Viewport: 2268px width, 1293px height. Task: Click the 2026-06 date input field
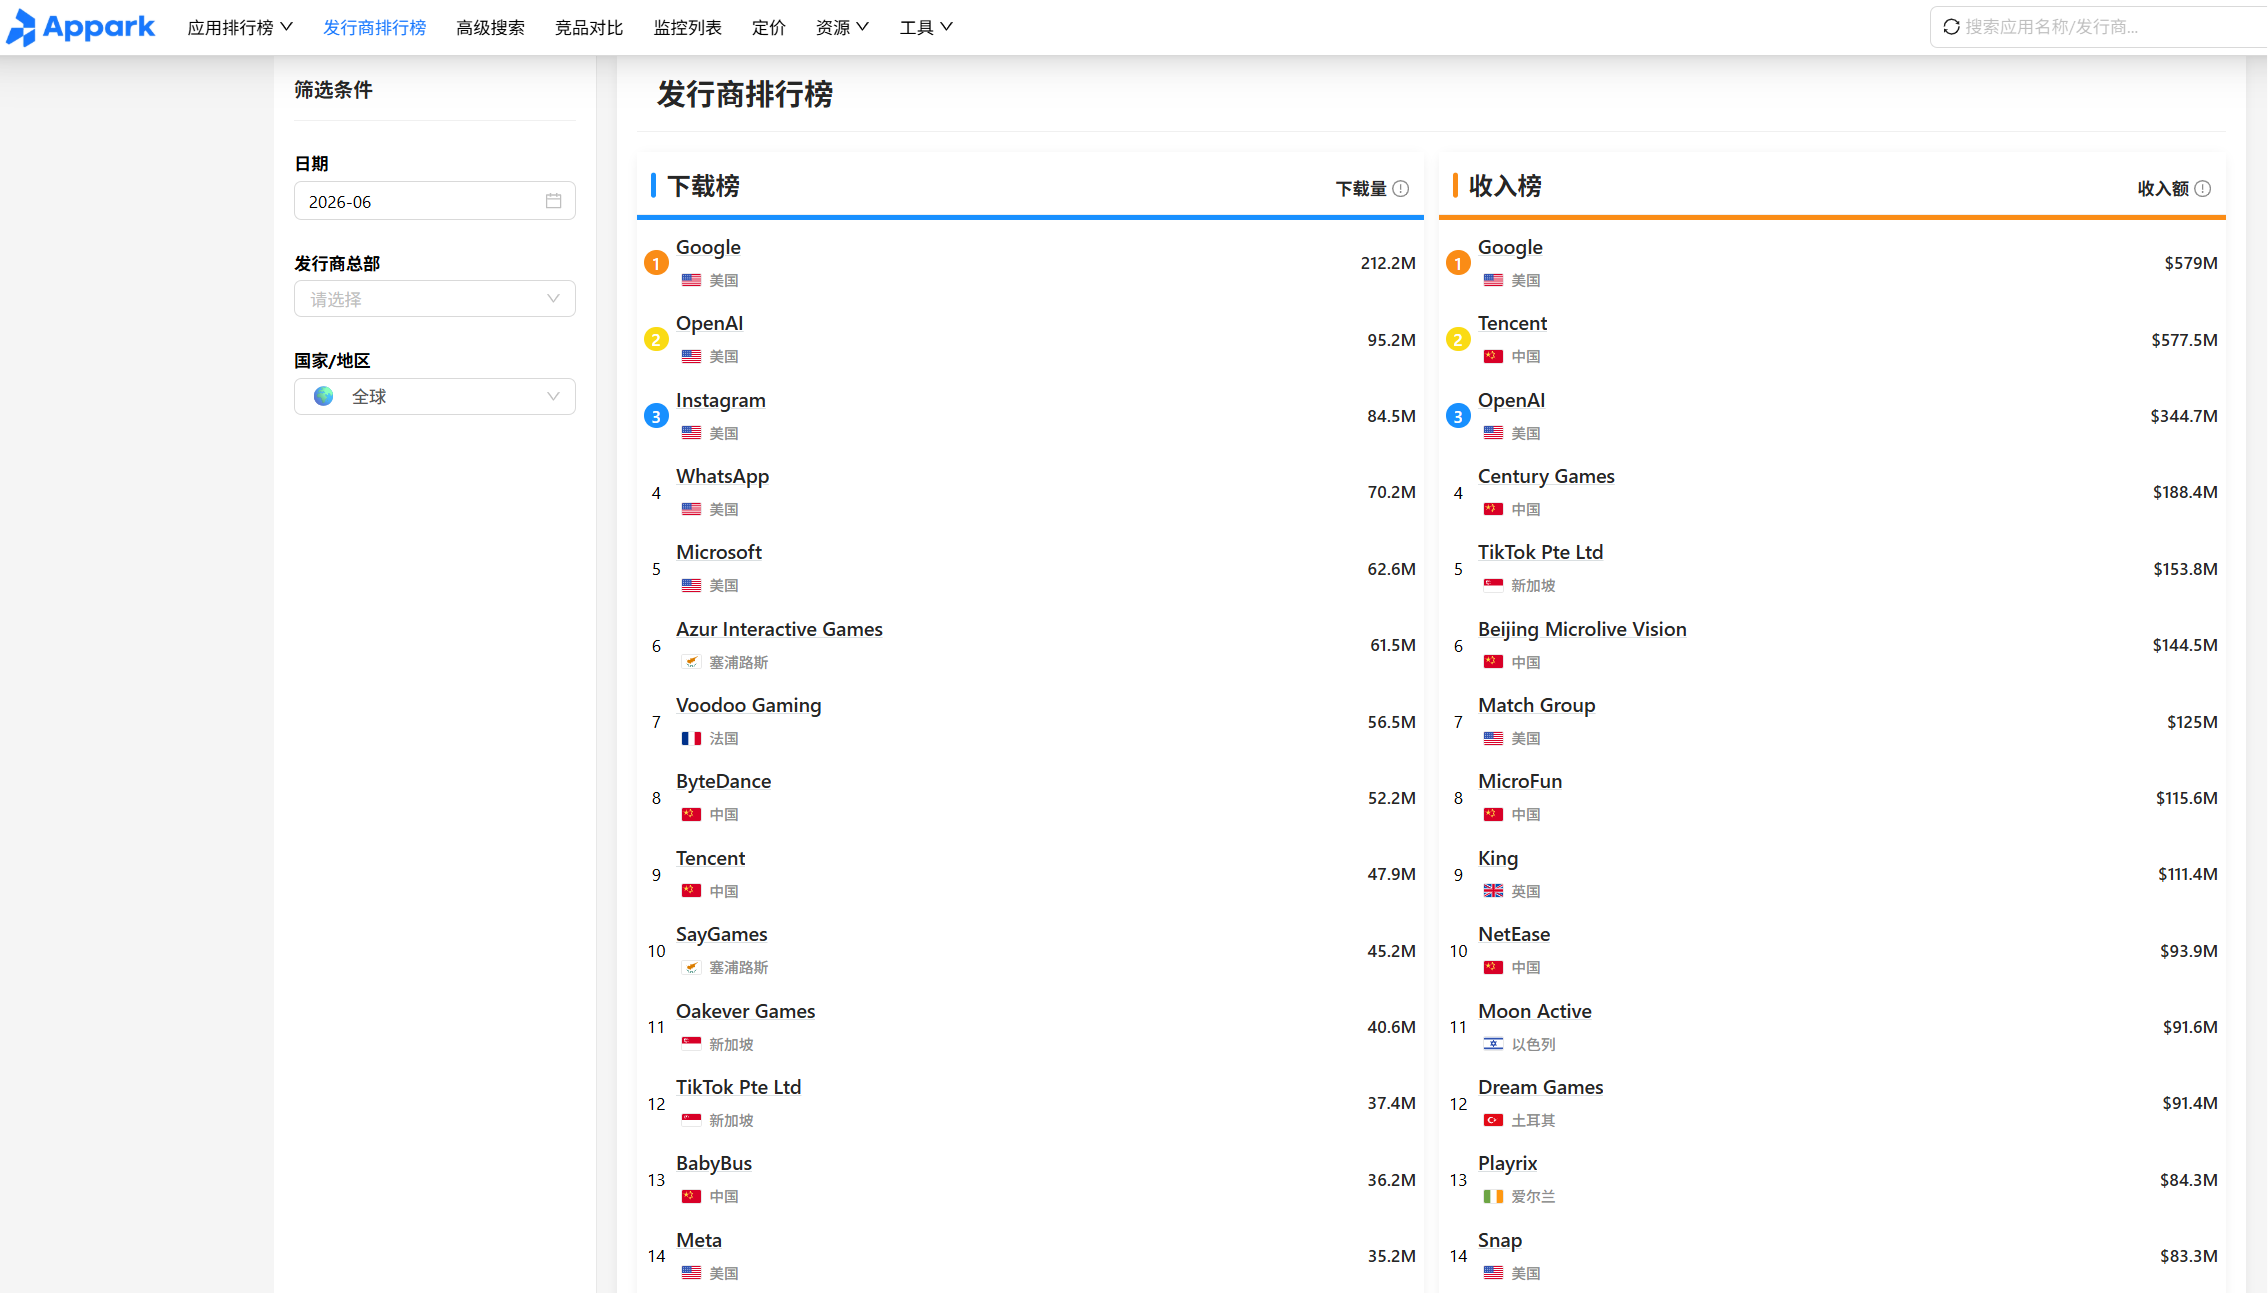point(434,201)
